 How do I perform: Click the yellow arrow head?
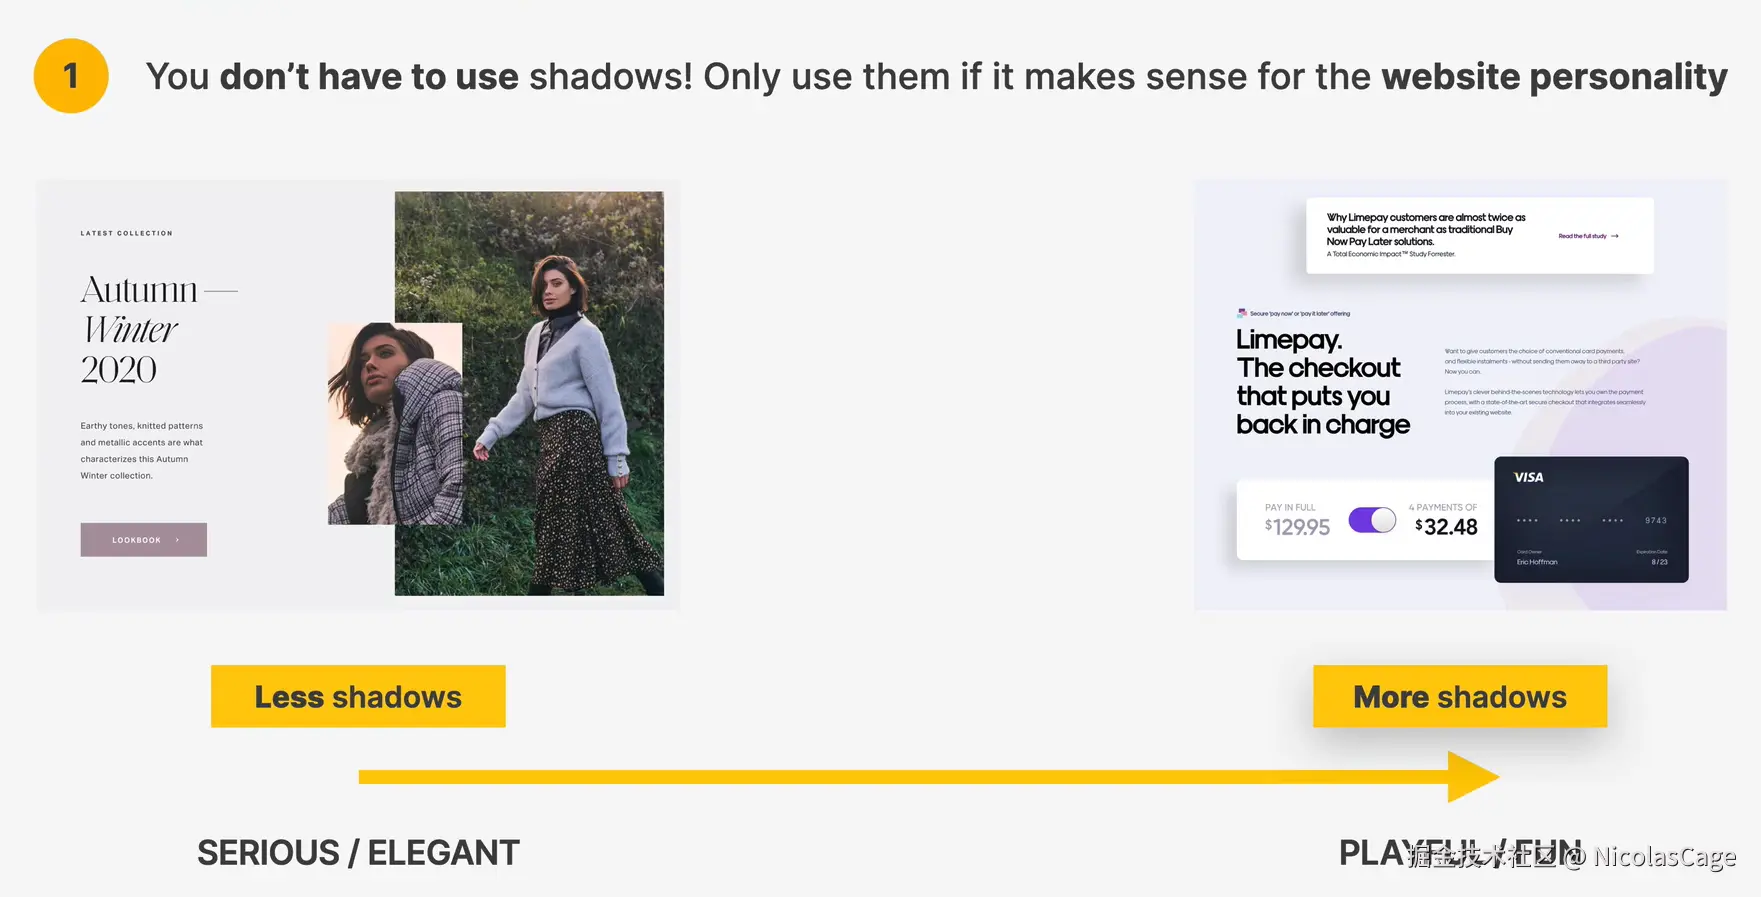[x=1472, y=777]
